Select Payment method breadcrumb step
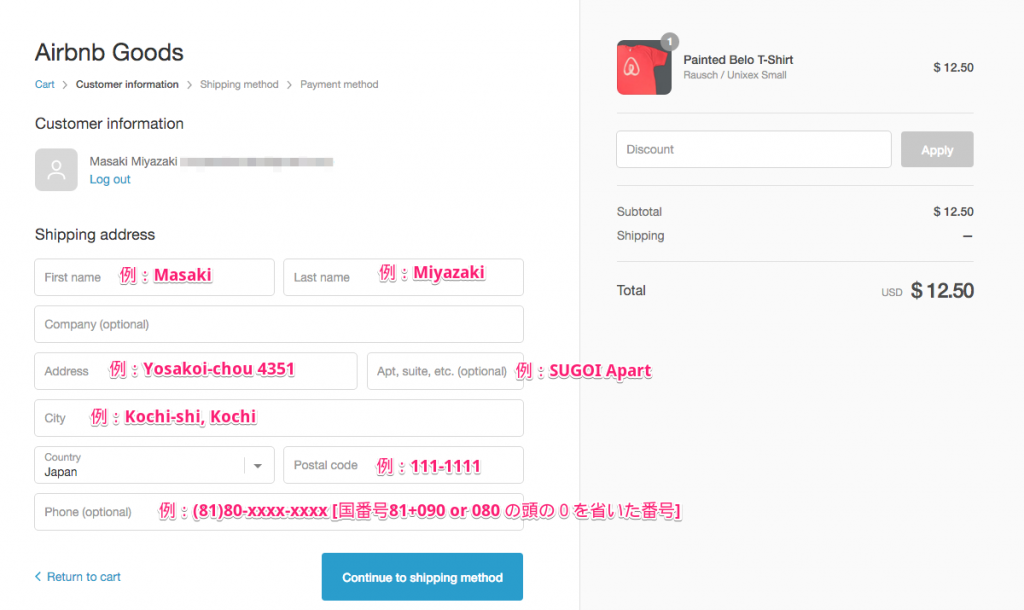Screen dimensions: 1024x610 (339, 84)
